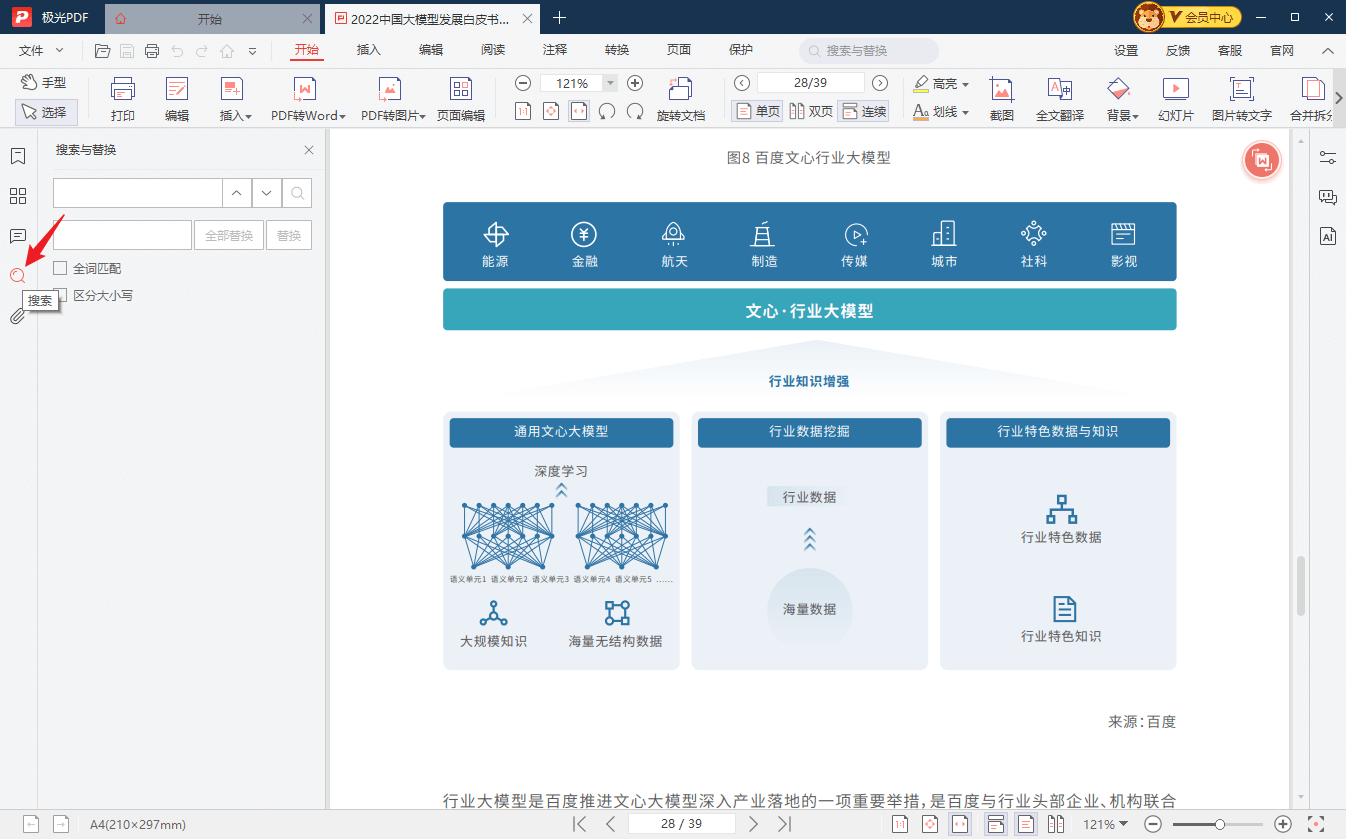Click the attachment paperclip icon in sidebar
Screen dimensions: 1346x839
point(17,315)
